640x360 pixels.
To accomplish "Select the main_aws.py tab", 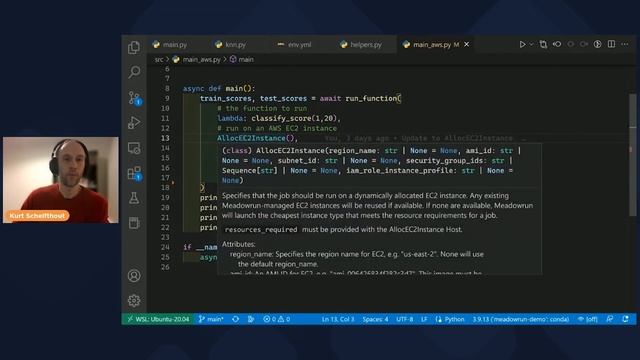I will click(431, 44).
